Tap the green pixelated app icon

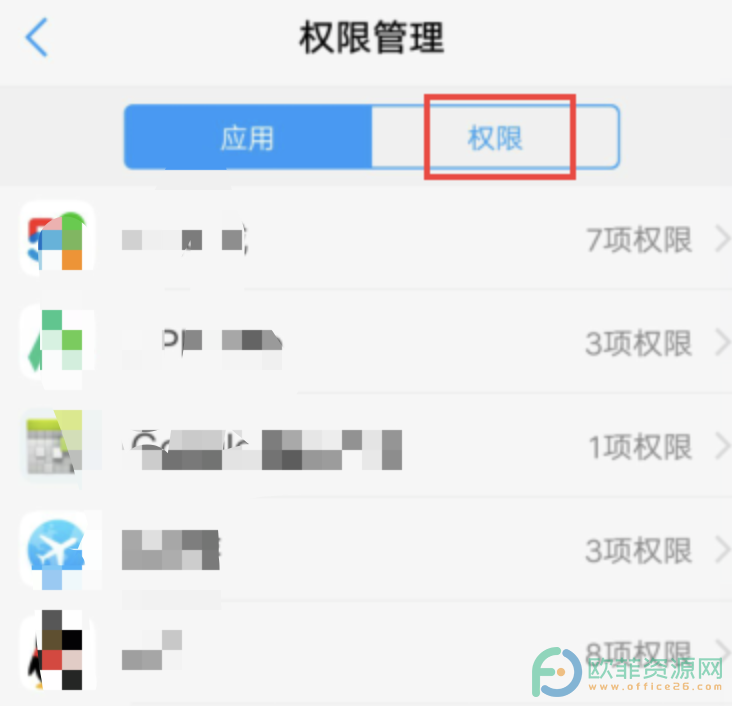(57, 342)
